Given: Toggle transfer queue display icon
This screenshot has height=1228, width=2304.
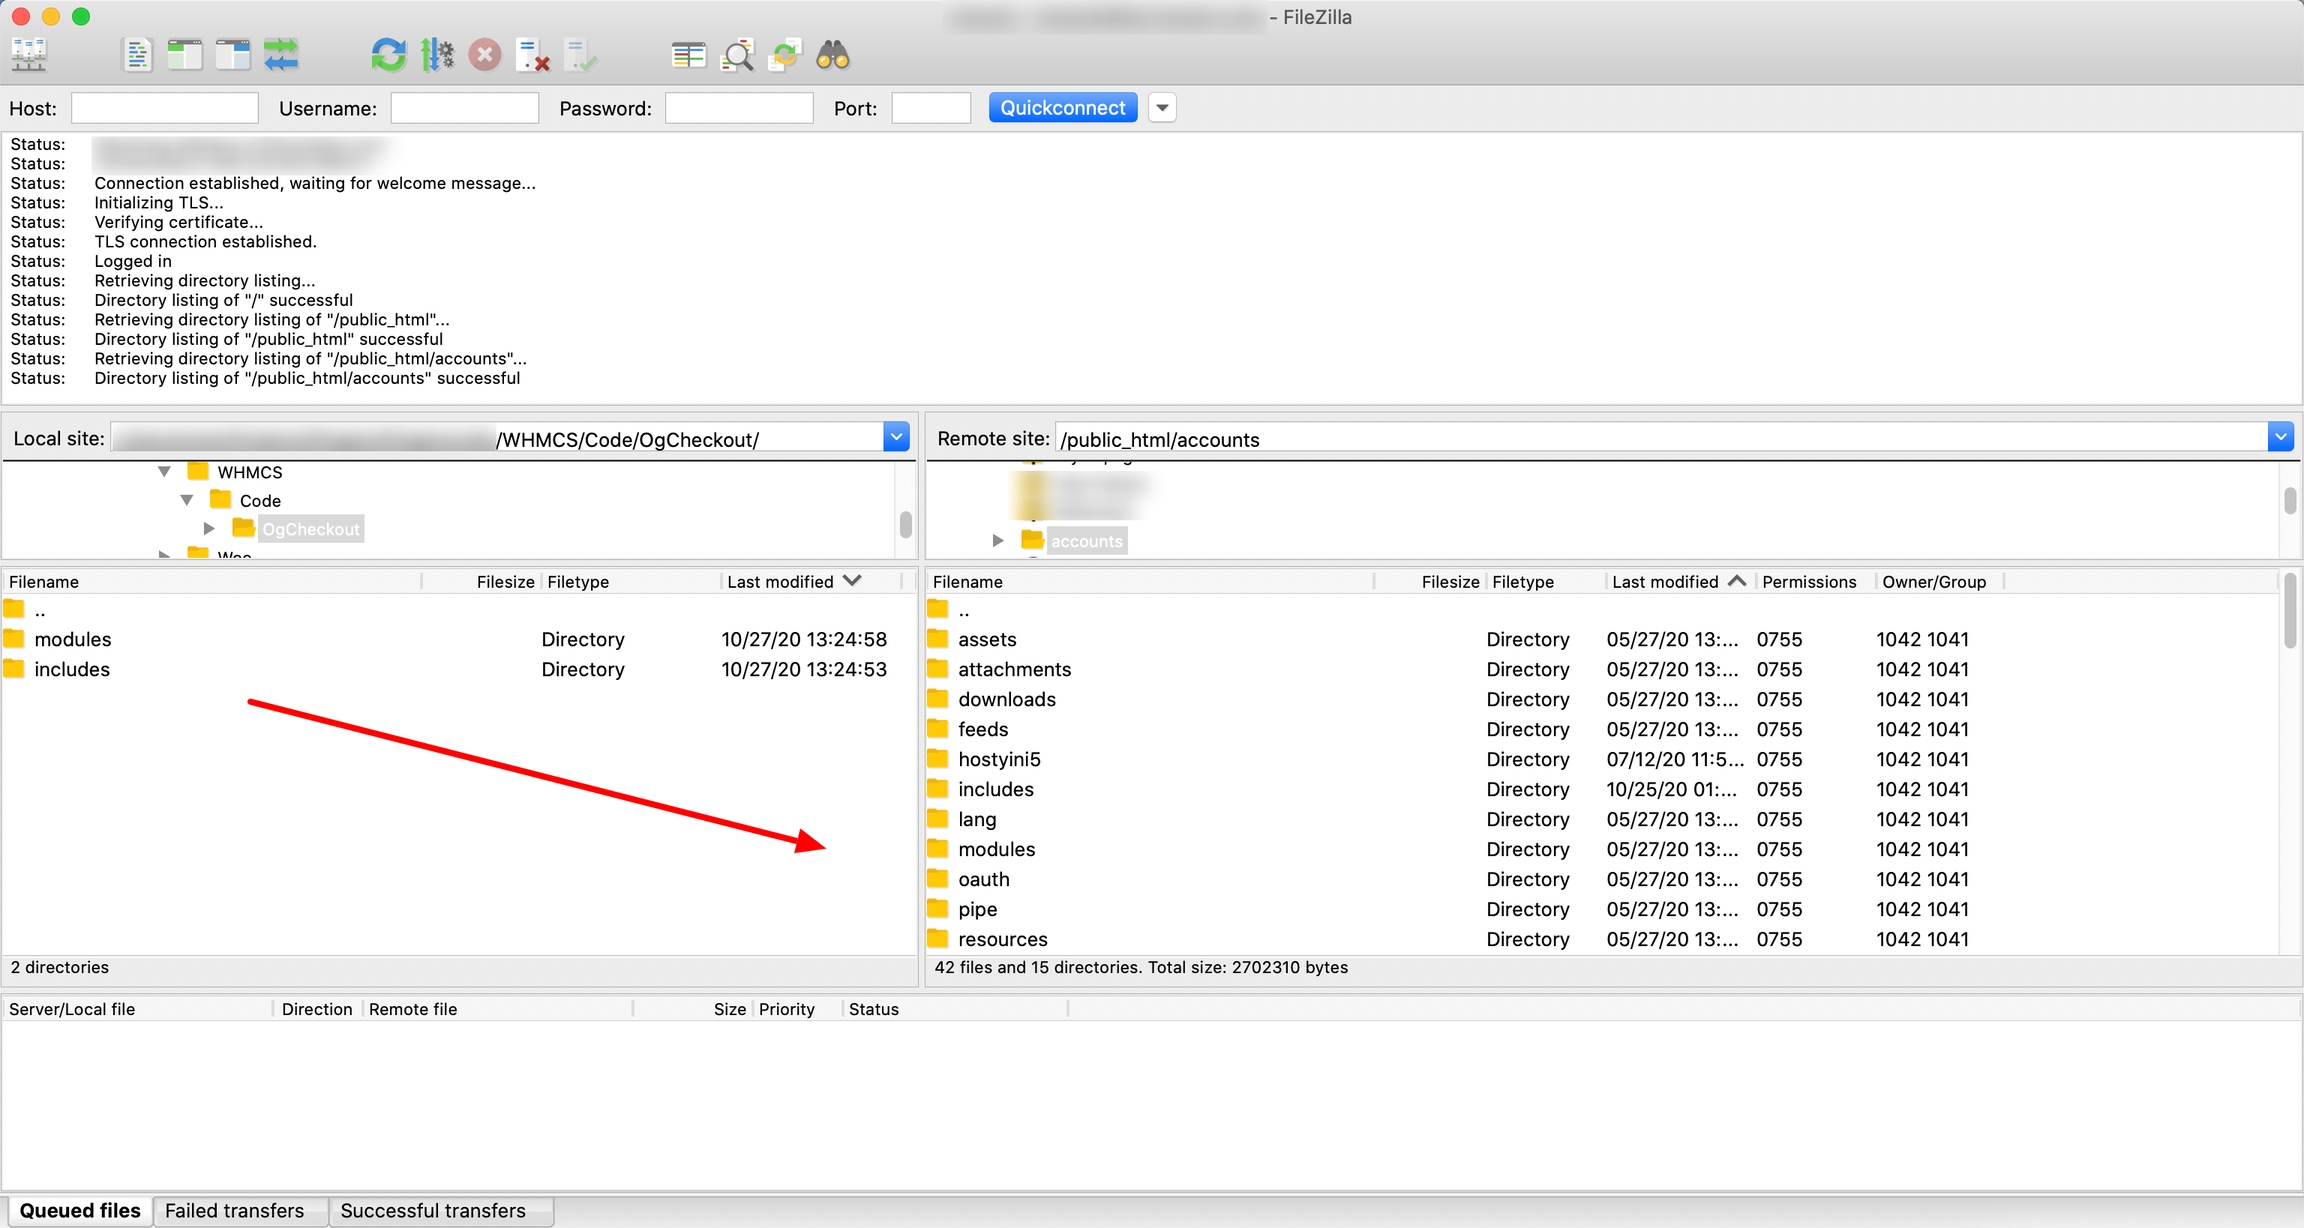Looking at the screenshot, I should (x=281, y=55).
